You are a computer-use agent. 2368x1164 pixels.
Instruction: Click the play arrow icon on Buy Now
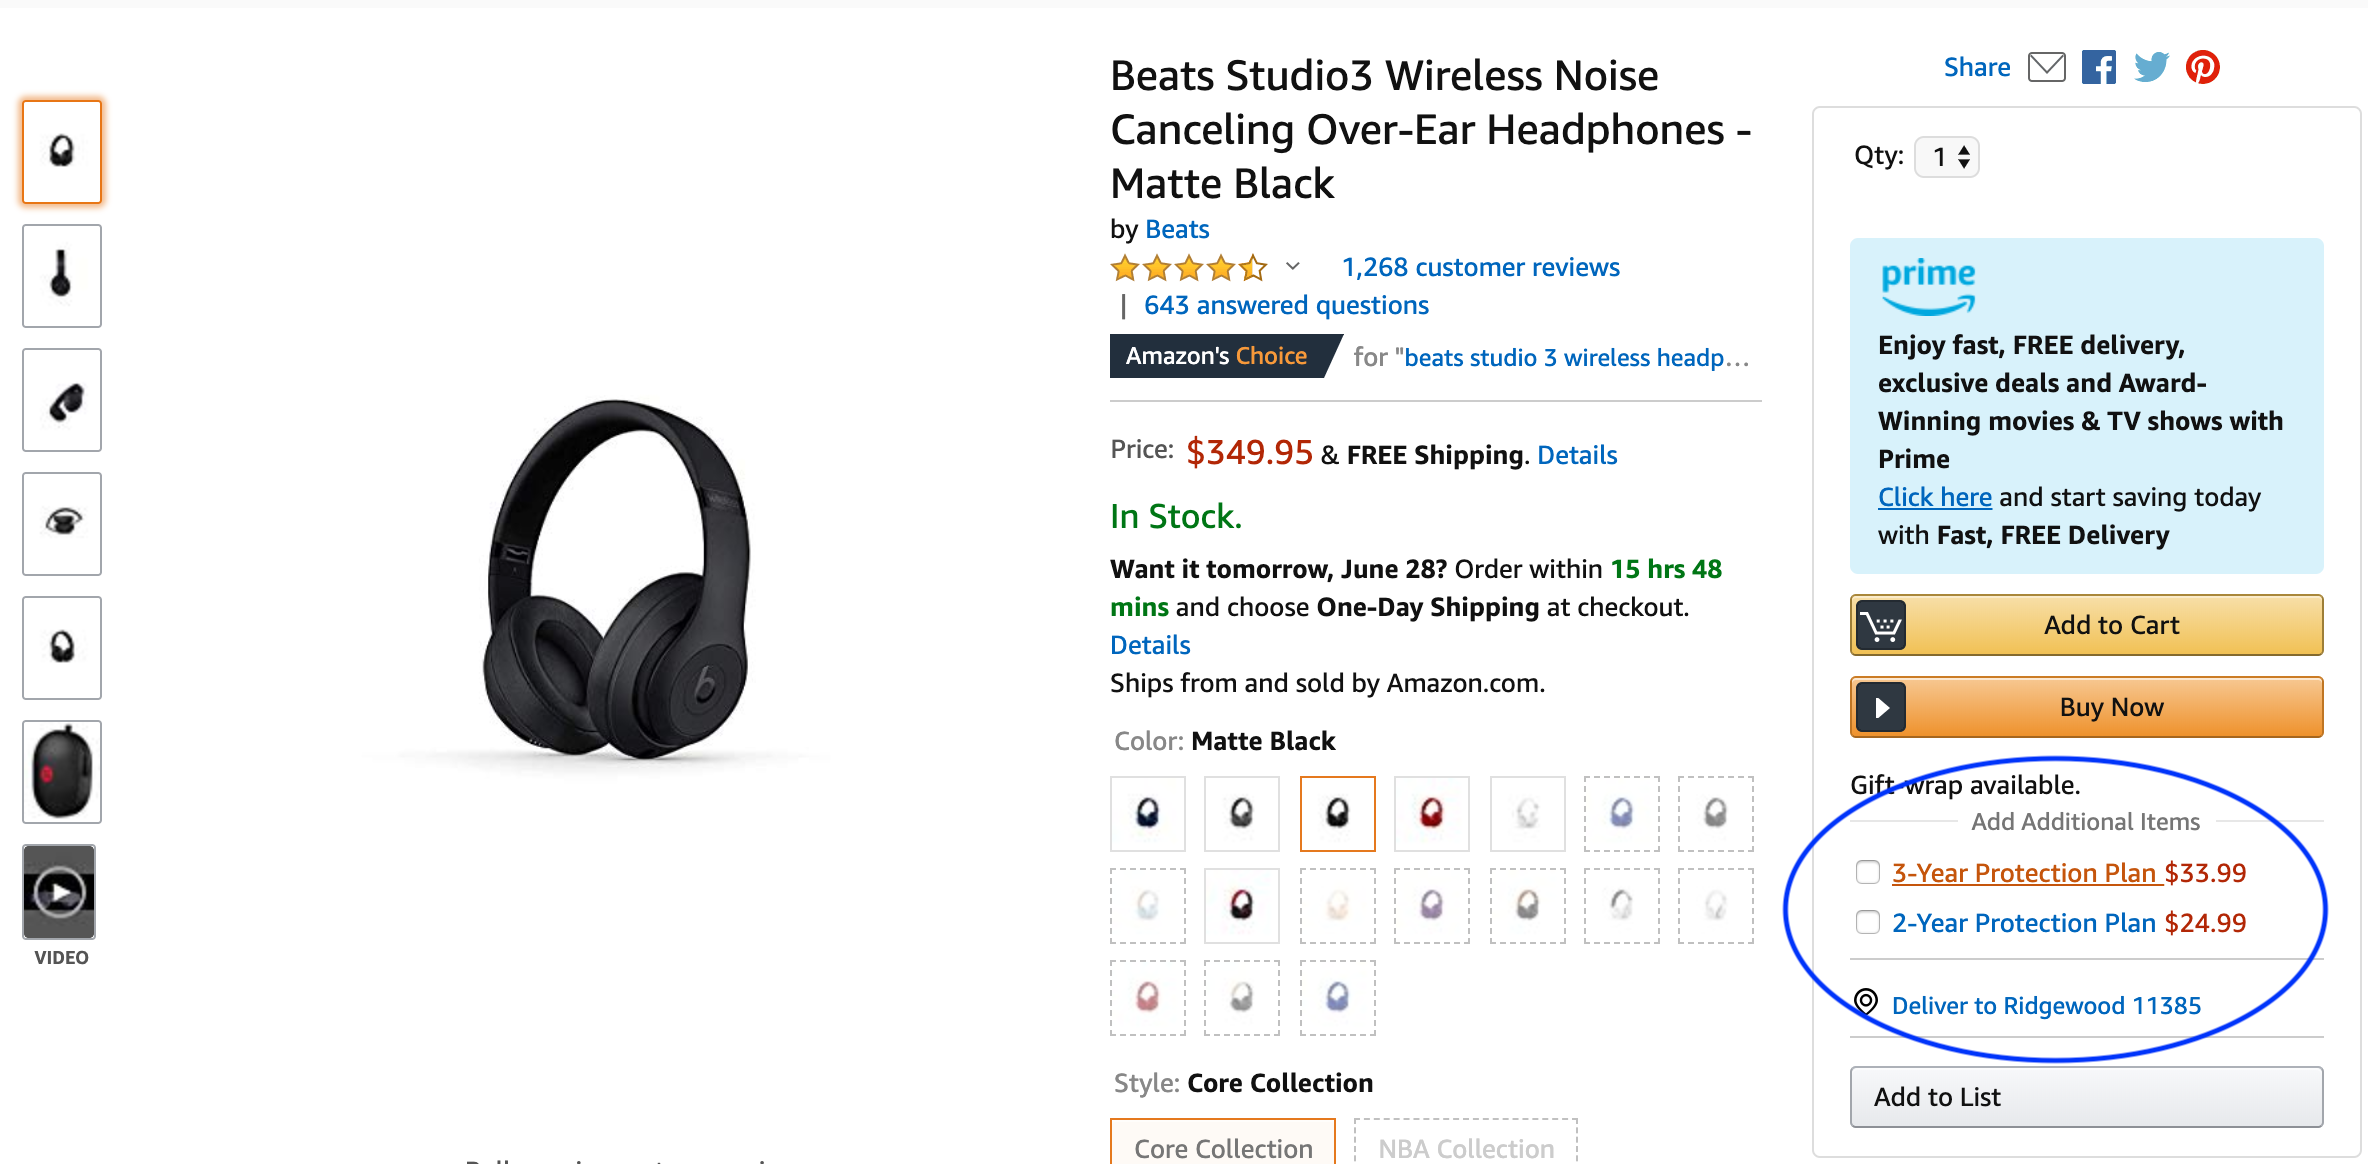pyautogui.click(x=1881, y=708)
